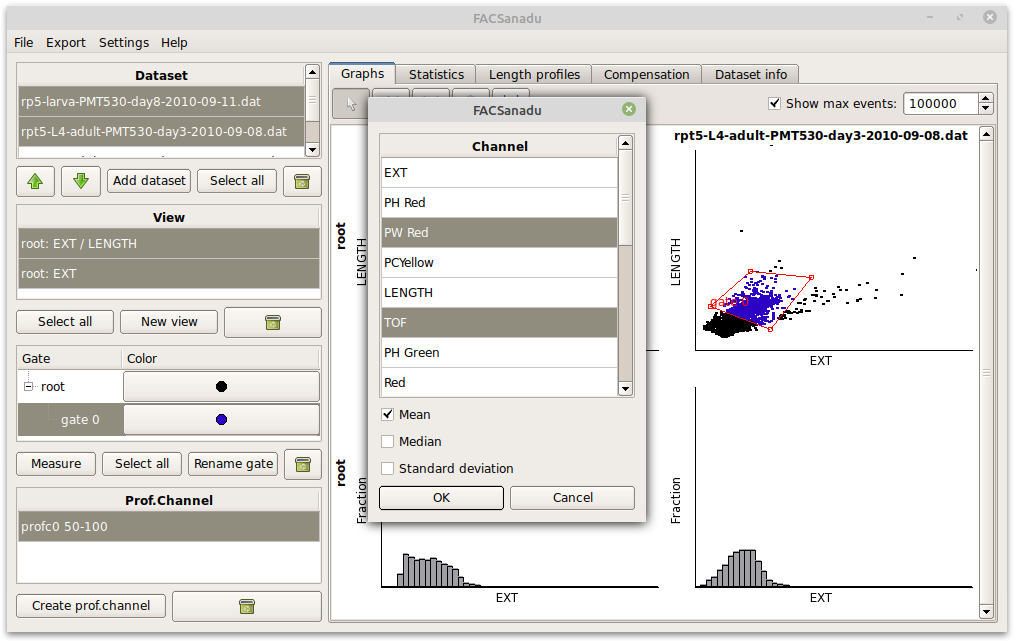Screen dimensions: 1017x641
Task: Select rp5-larva-PMT530-day8 dataset row
Action: tap(161, 102)
